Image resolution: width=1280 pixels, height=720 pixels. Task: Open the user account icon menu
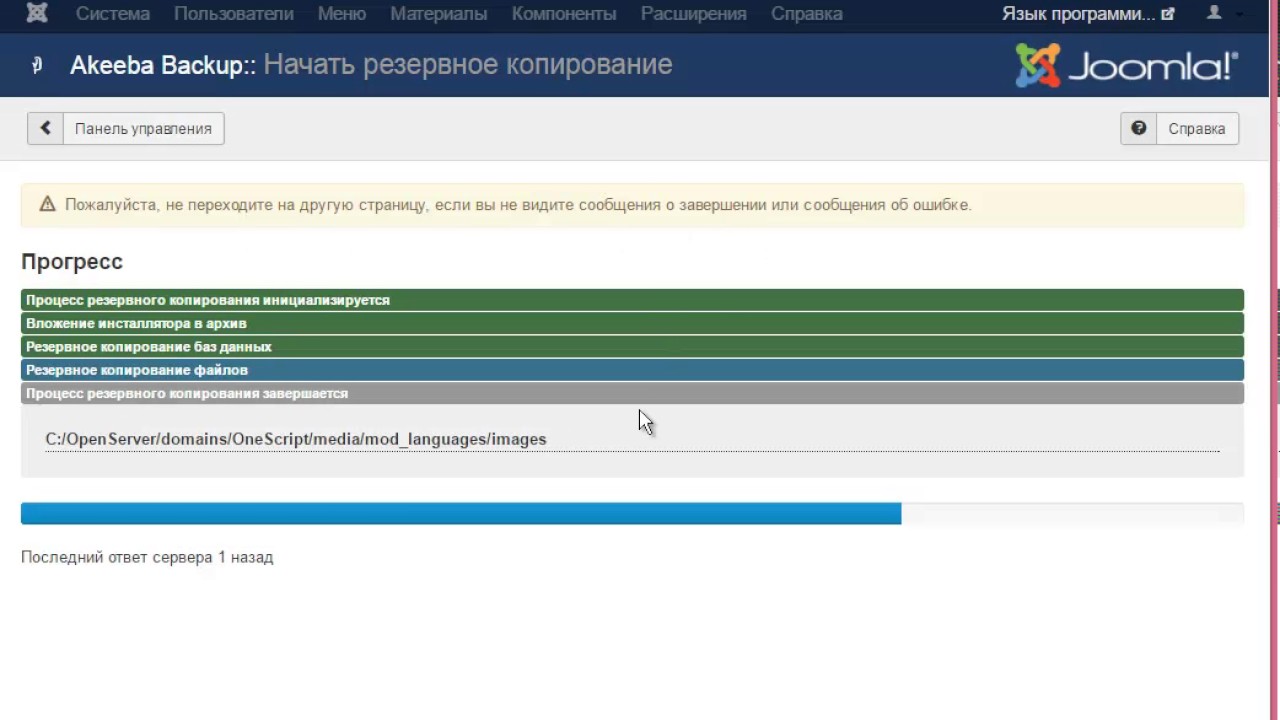(1214, 13)
